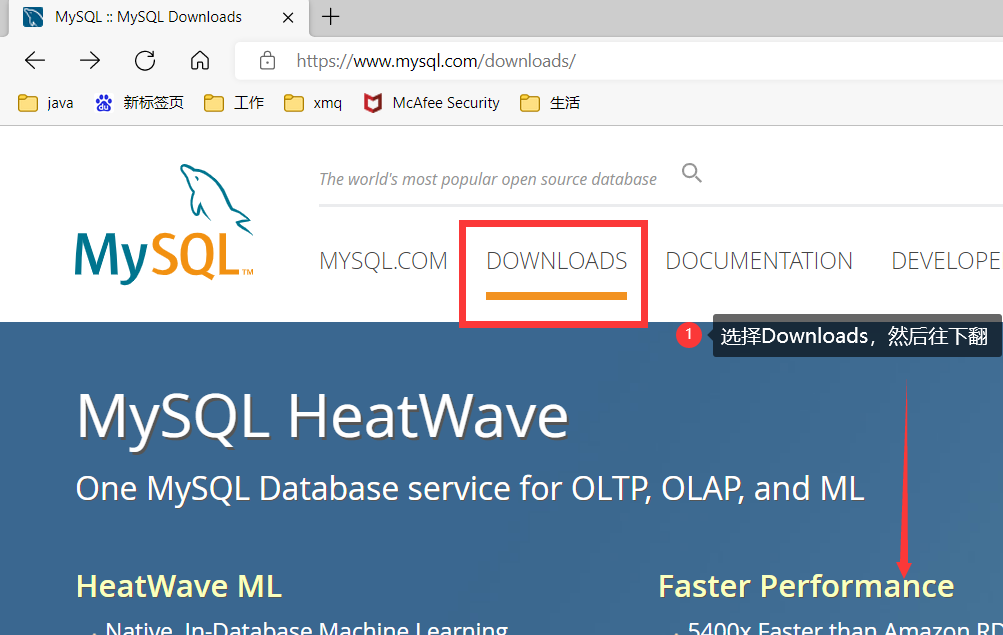Click '5400x Faster than Amazon' bullet
Viewport: 1003px width, 635px height.
[845, 628]
